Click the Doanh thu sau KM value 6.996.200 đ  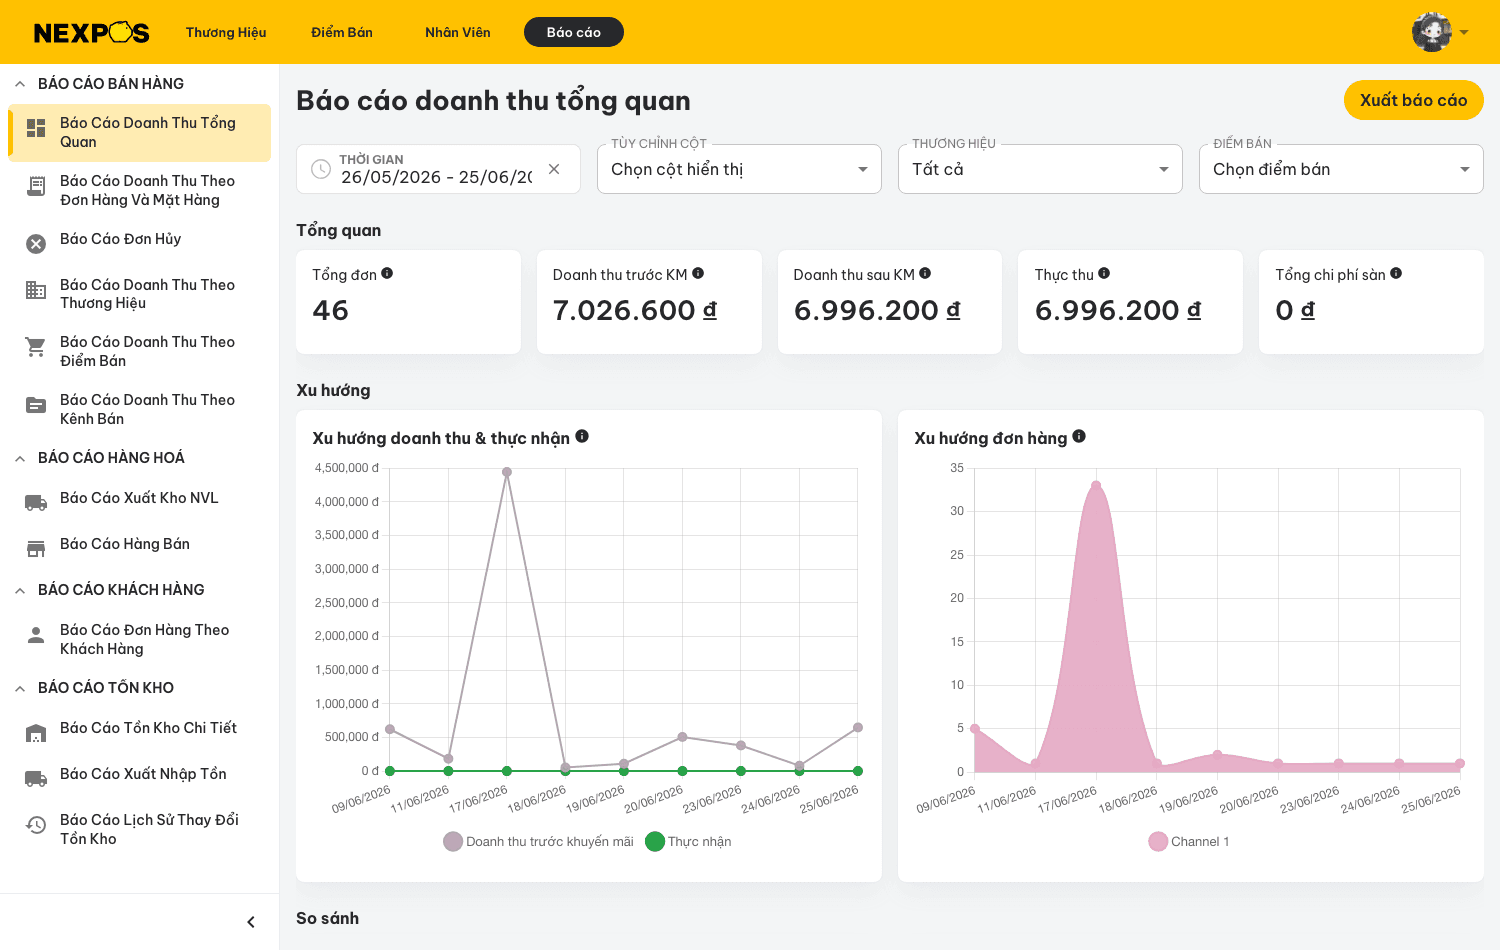point(877,310)
